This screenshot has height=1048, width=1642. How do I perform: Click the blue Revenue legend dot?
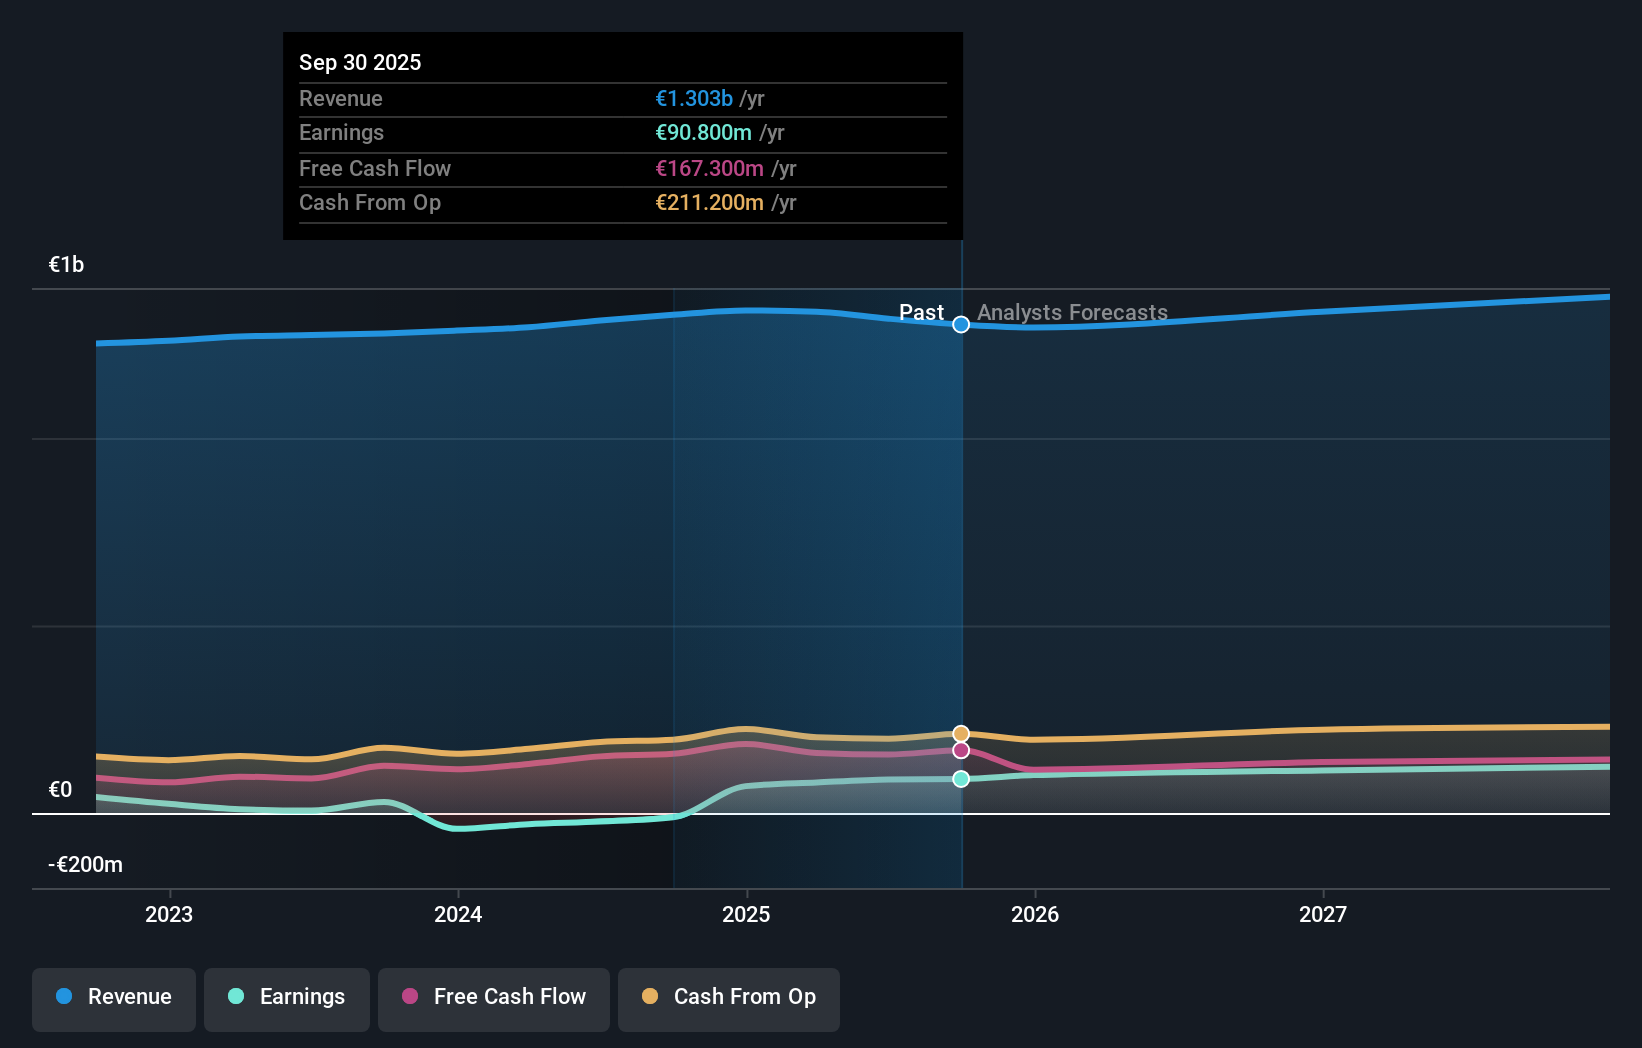[x=62, y=997]
